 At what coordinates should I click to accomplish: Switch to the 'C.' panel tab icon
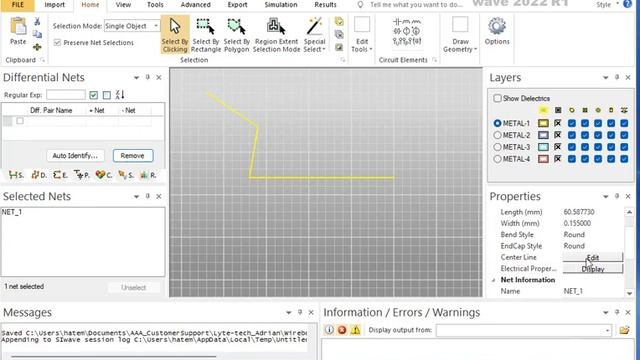[x=104, y=175]
